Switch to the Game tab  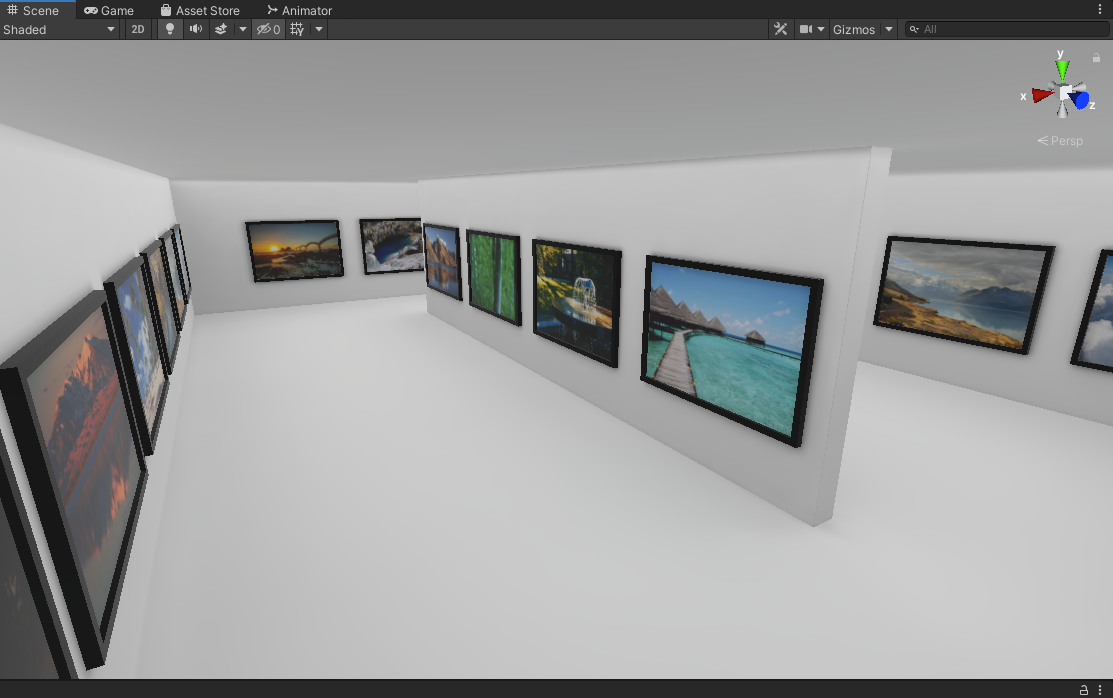pos(108,10)
